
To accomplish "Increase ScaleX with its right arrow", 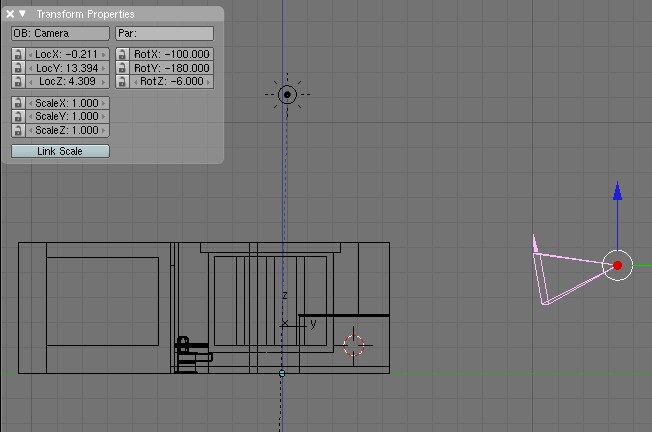I will coord(104,103).
